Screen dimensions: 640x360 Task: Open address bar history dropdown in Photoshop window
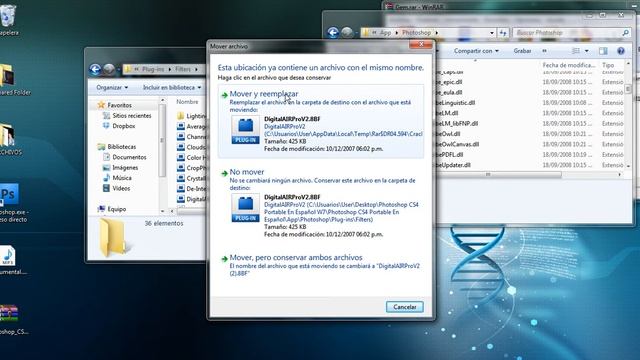492,33
